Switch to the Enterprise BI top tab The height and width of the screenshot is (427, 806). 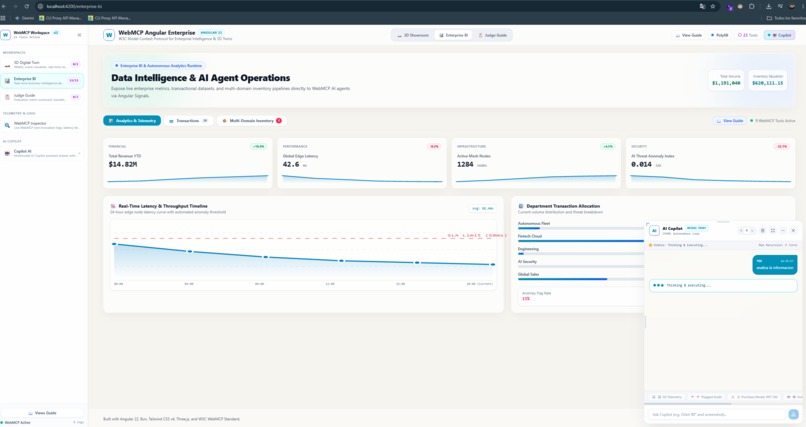454,35
